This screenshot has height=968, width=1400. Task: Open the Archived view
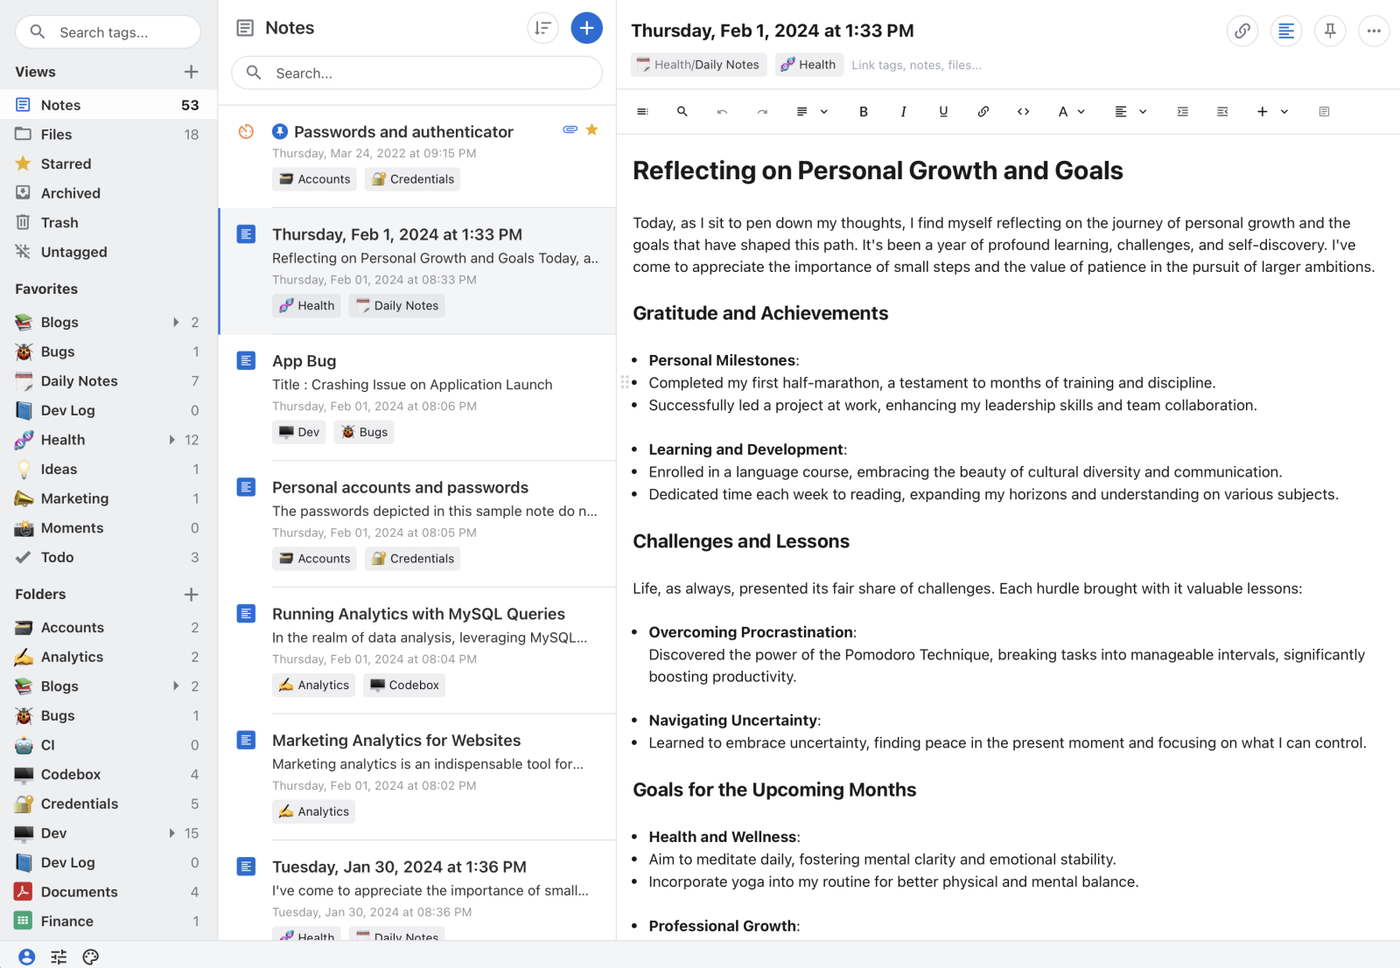pos(70,193)
